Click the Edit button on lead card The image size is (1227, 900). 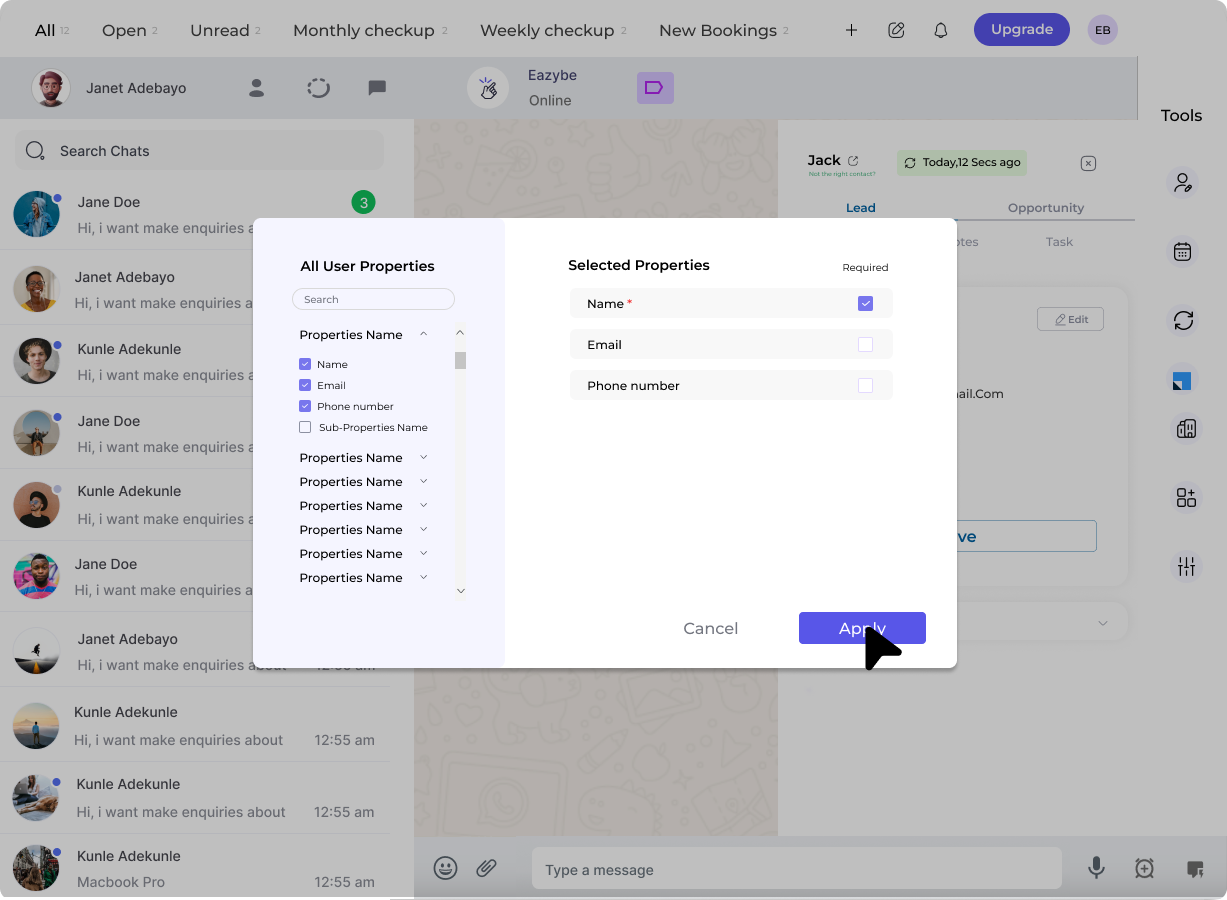pyautogui.click(x=1070, y=319)
